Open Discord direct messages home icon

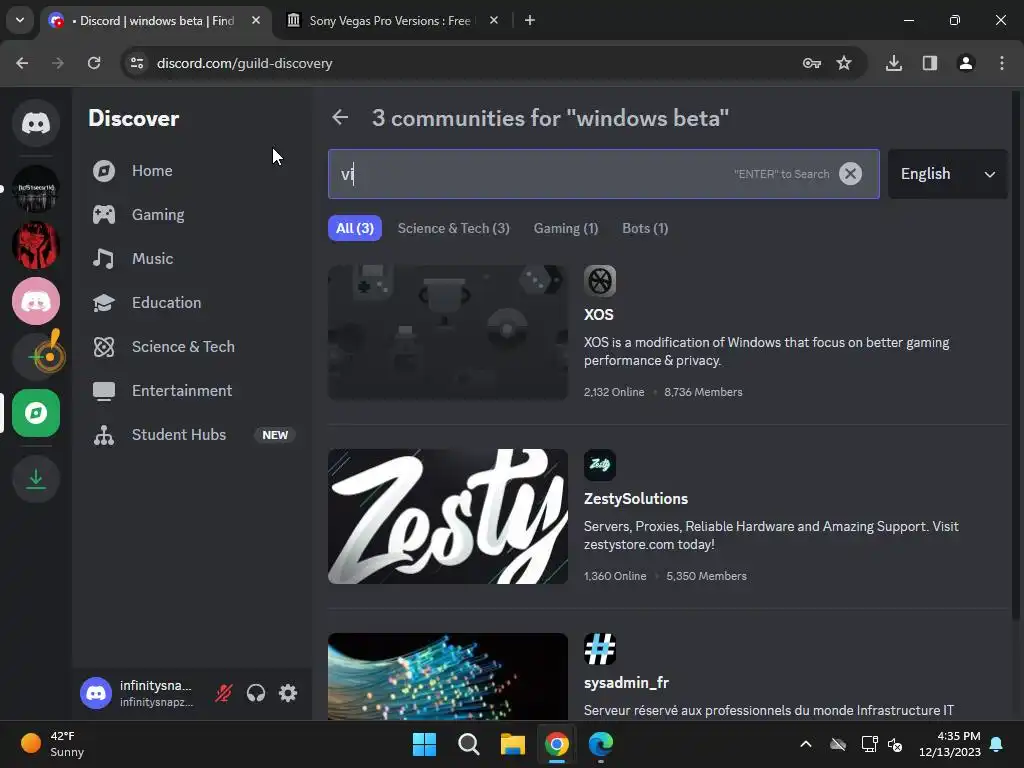pyautogui.click(x=36, y=123)
